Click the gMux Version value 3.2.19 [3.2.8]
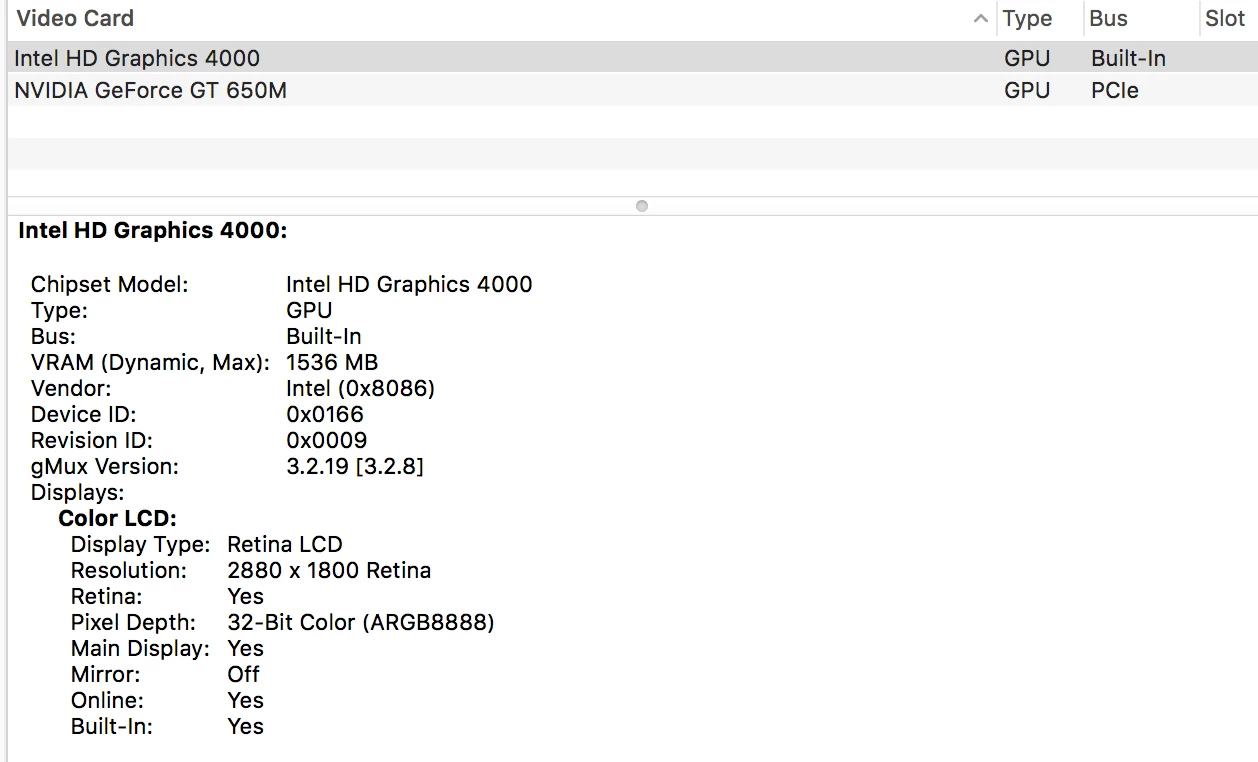1258x762 pixels. 355,466
